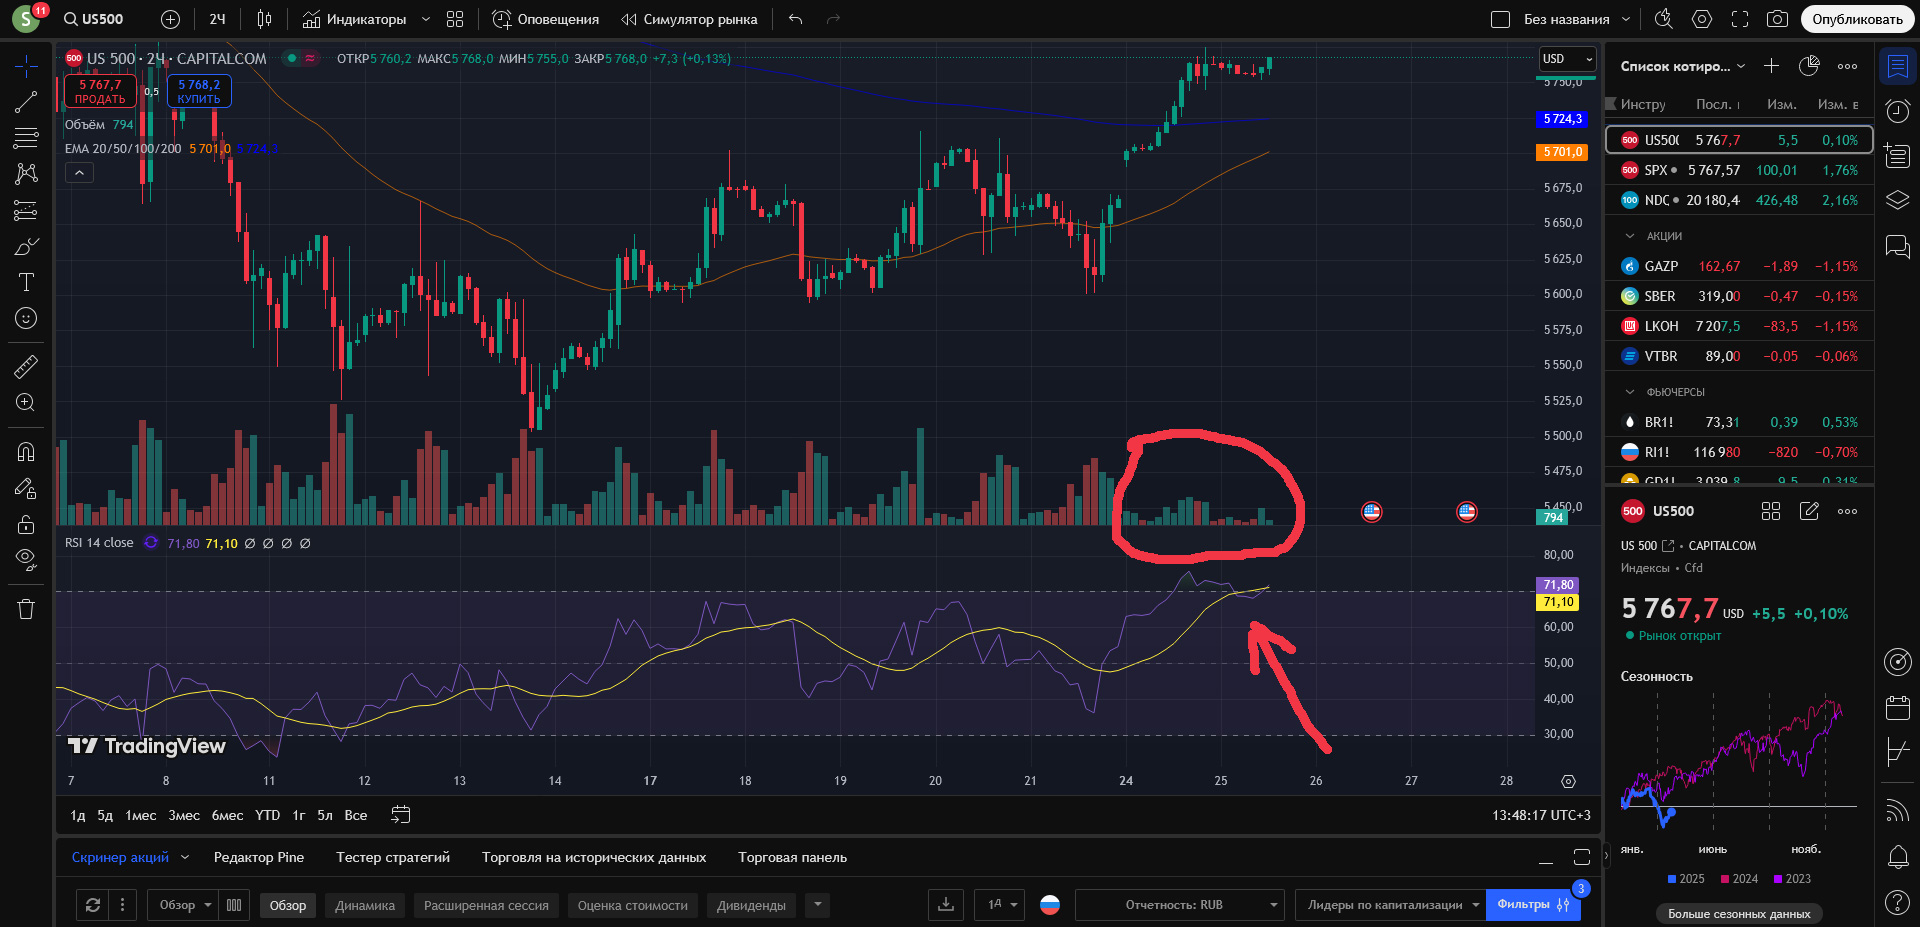Select the brush drawing tool
The image size is (1920, 927).
(26, 246)
